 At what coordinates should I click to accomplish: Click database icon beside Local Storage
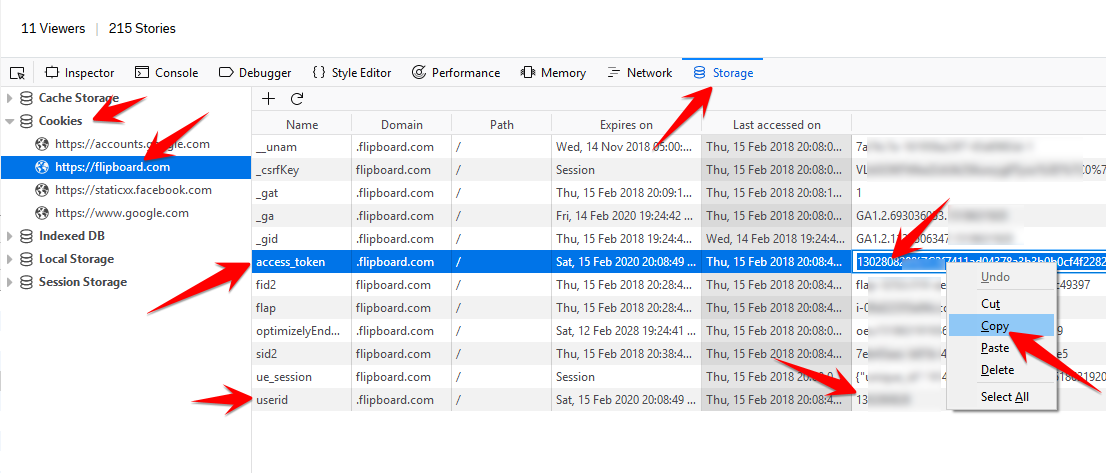[26, 259]
